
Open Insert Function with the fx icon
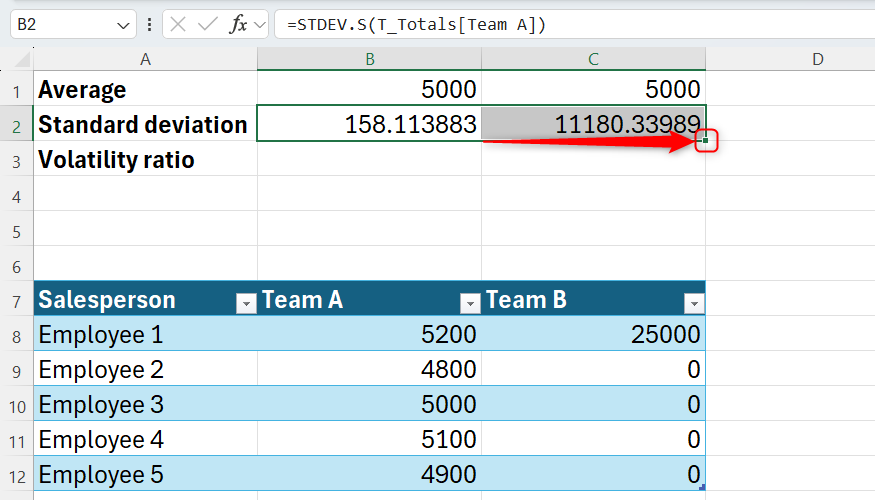[x=238, y=25]
